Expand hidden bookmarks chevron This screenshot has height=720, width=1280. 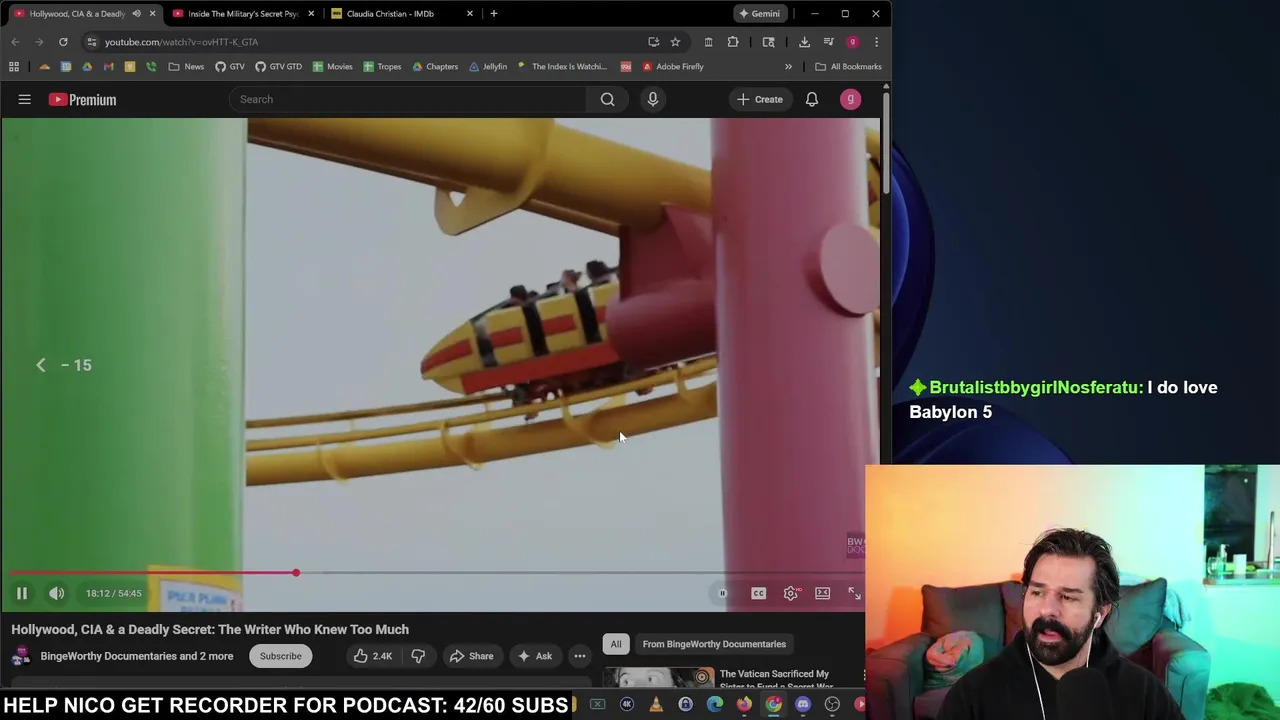click(788, 67)
